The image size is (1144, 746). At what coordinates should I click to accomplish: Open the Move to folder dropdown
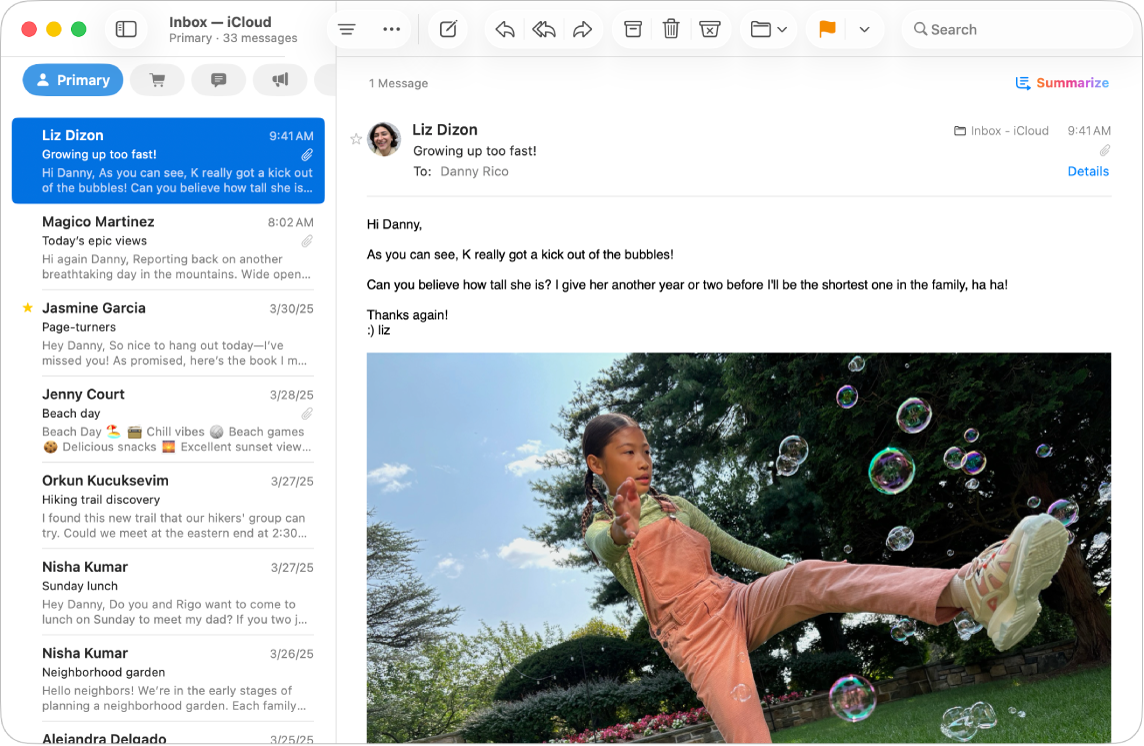tap(768, 29)
